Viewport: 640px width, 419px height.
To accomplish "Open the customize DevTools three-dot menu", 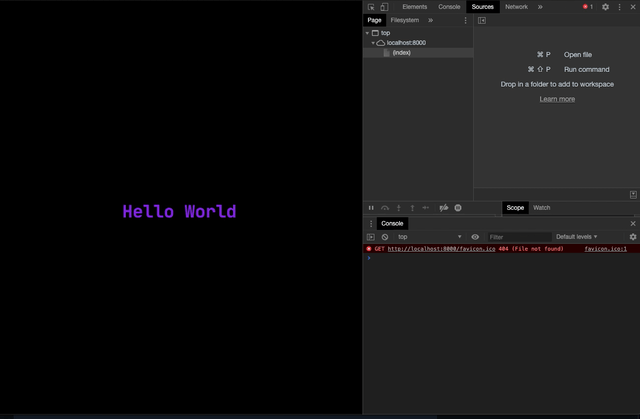I will [x=620, y=7].
